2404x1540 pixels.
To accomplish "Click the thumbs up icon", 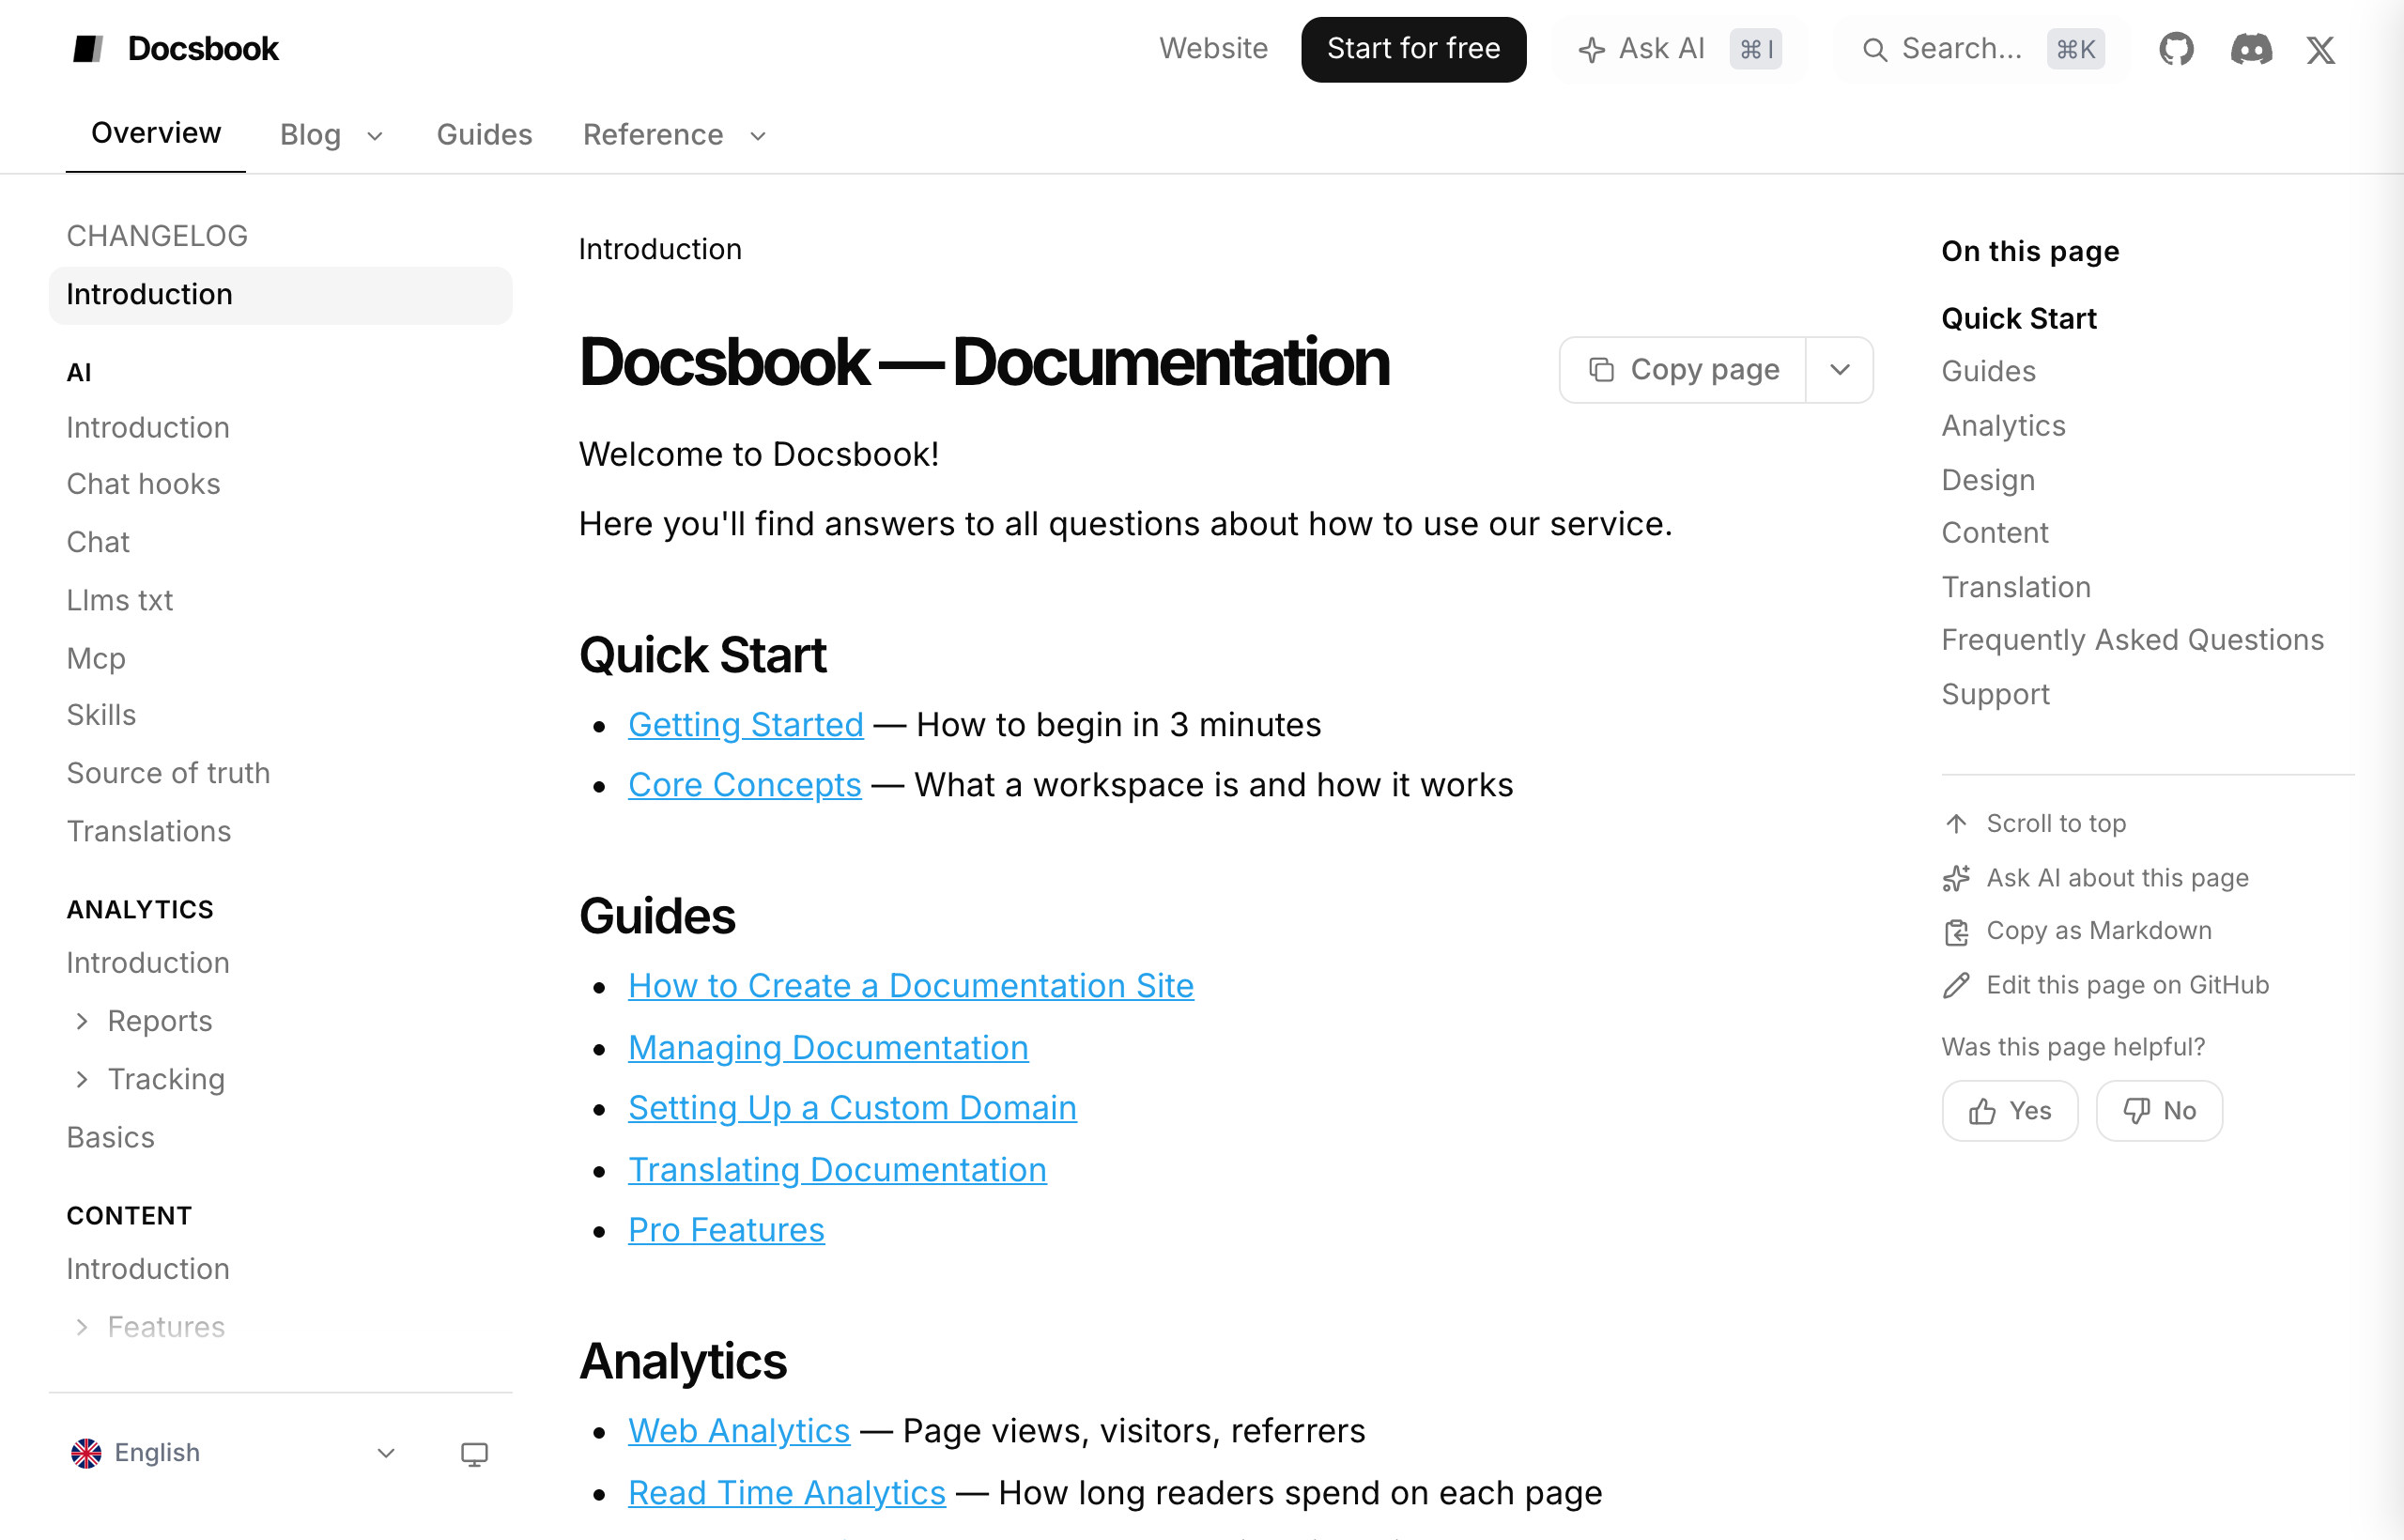I will [x=1982, y=1111].
